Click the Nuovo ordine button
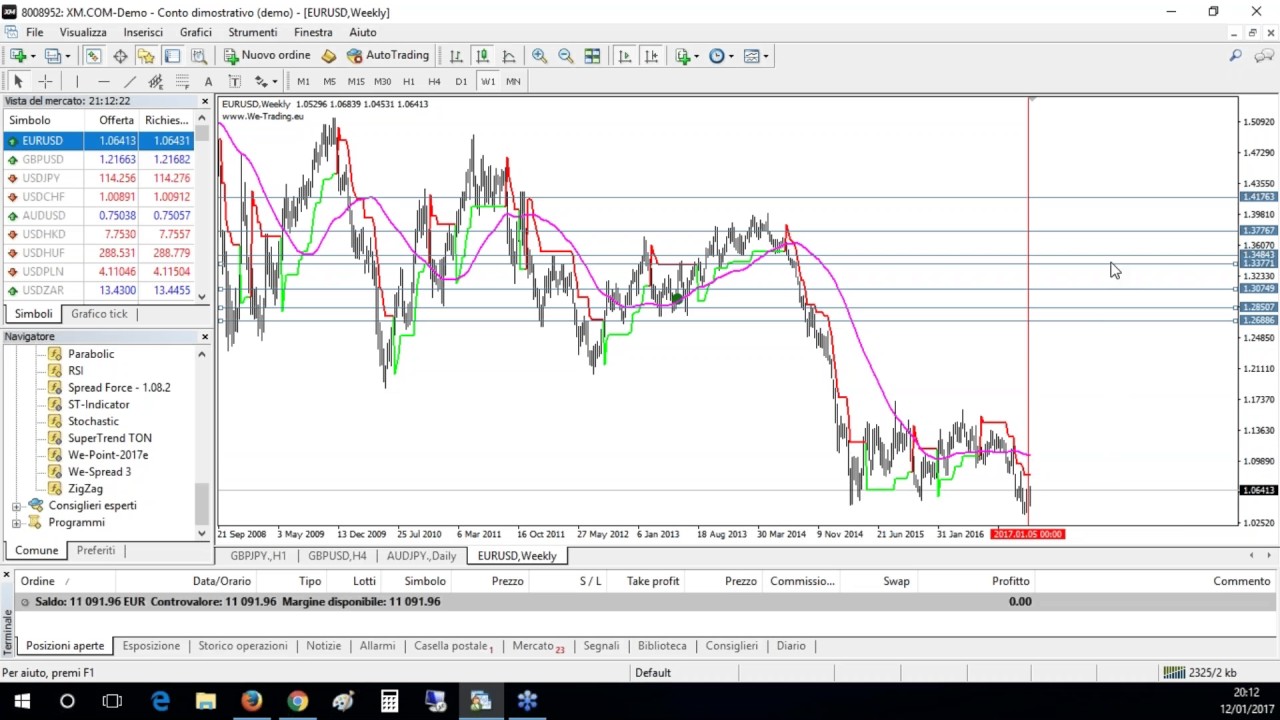This screenshot has height=720, width=1280. tap(267, 56)
